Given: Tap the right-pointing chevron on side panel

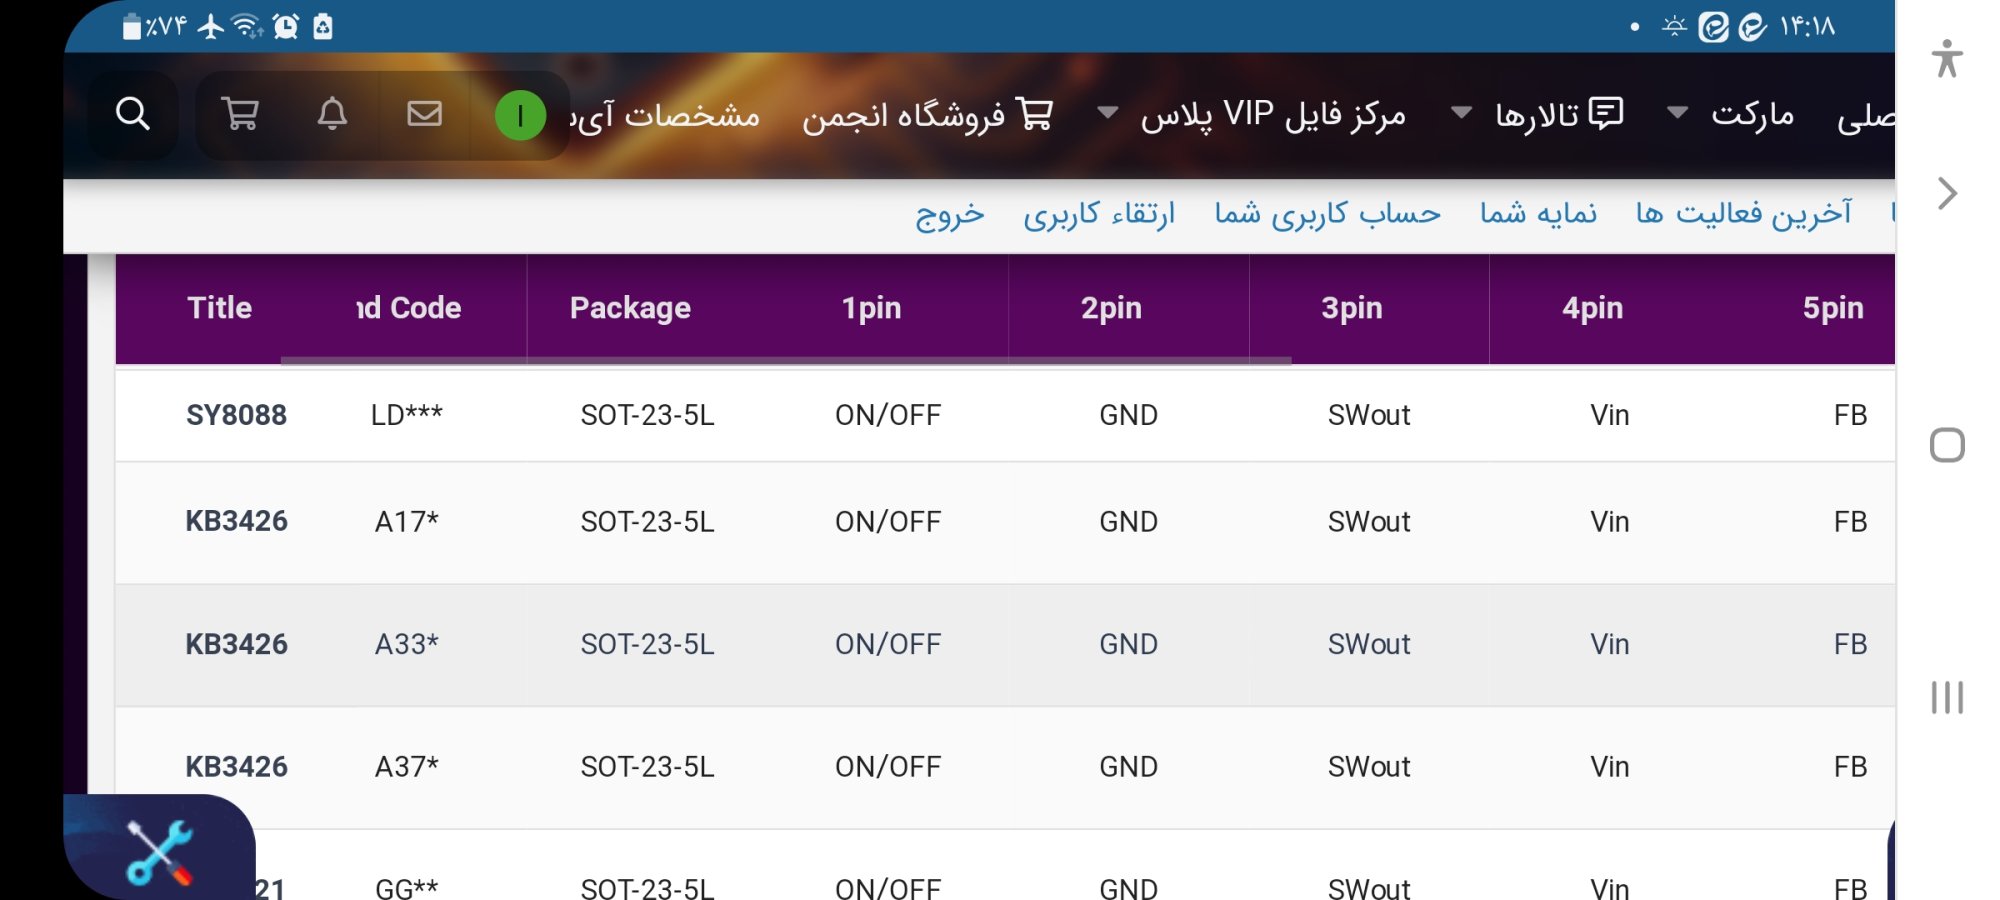Looking at the screenshot, I should click(1946, 193).
